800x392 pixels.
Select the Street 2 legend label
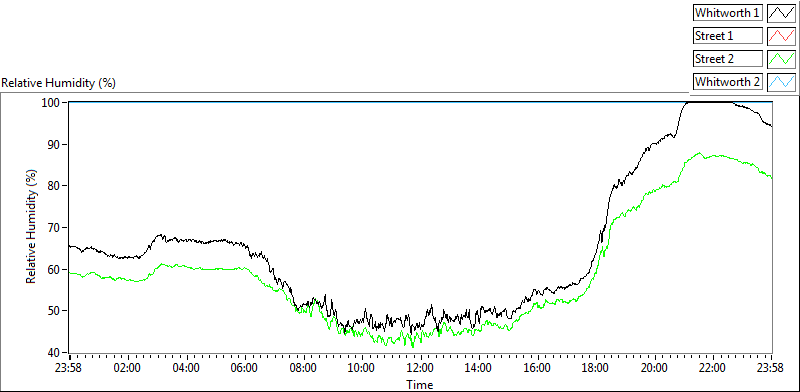pyautogui.click(x=728, y=58)
